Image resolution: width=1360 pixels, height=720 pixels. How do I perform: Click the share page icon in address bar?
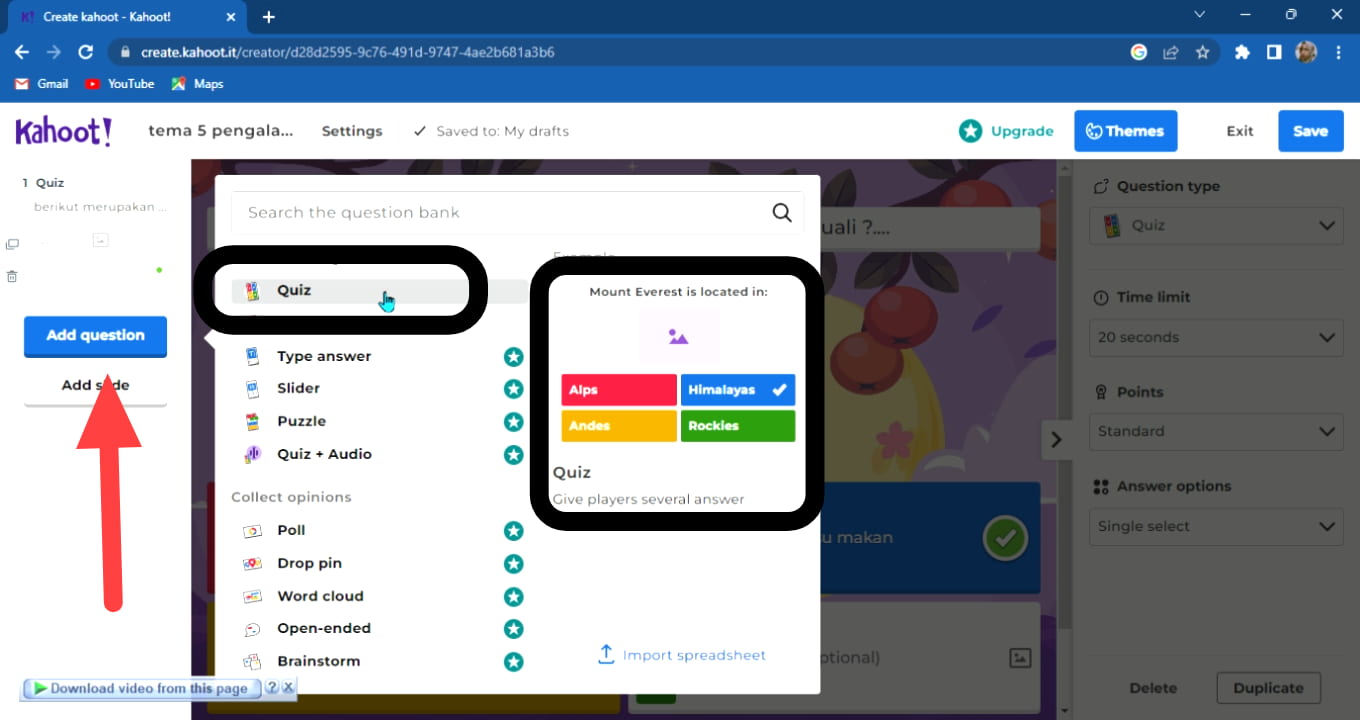point(1170,52)
